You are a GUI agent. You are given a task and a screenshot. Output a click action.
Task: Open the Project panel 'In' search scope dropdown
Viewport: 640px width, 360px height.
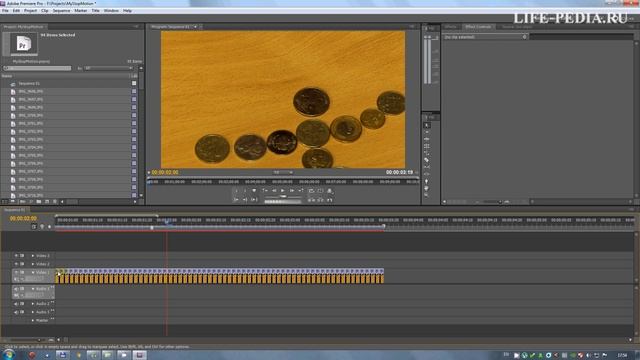click(x=109, y=68)
